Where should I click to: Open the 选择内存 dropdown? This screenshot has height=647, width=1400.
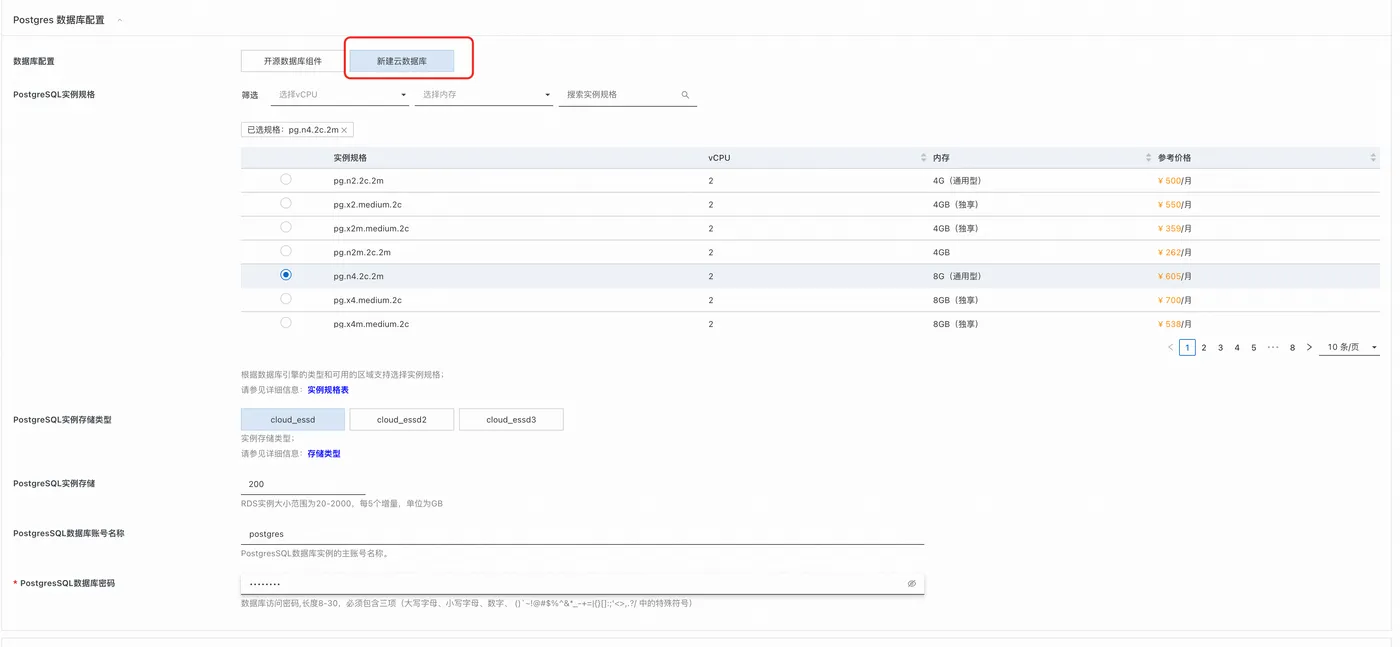484,95
